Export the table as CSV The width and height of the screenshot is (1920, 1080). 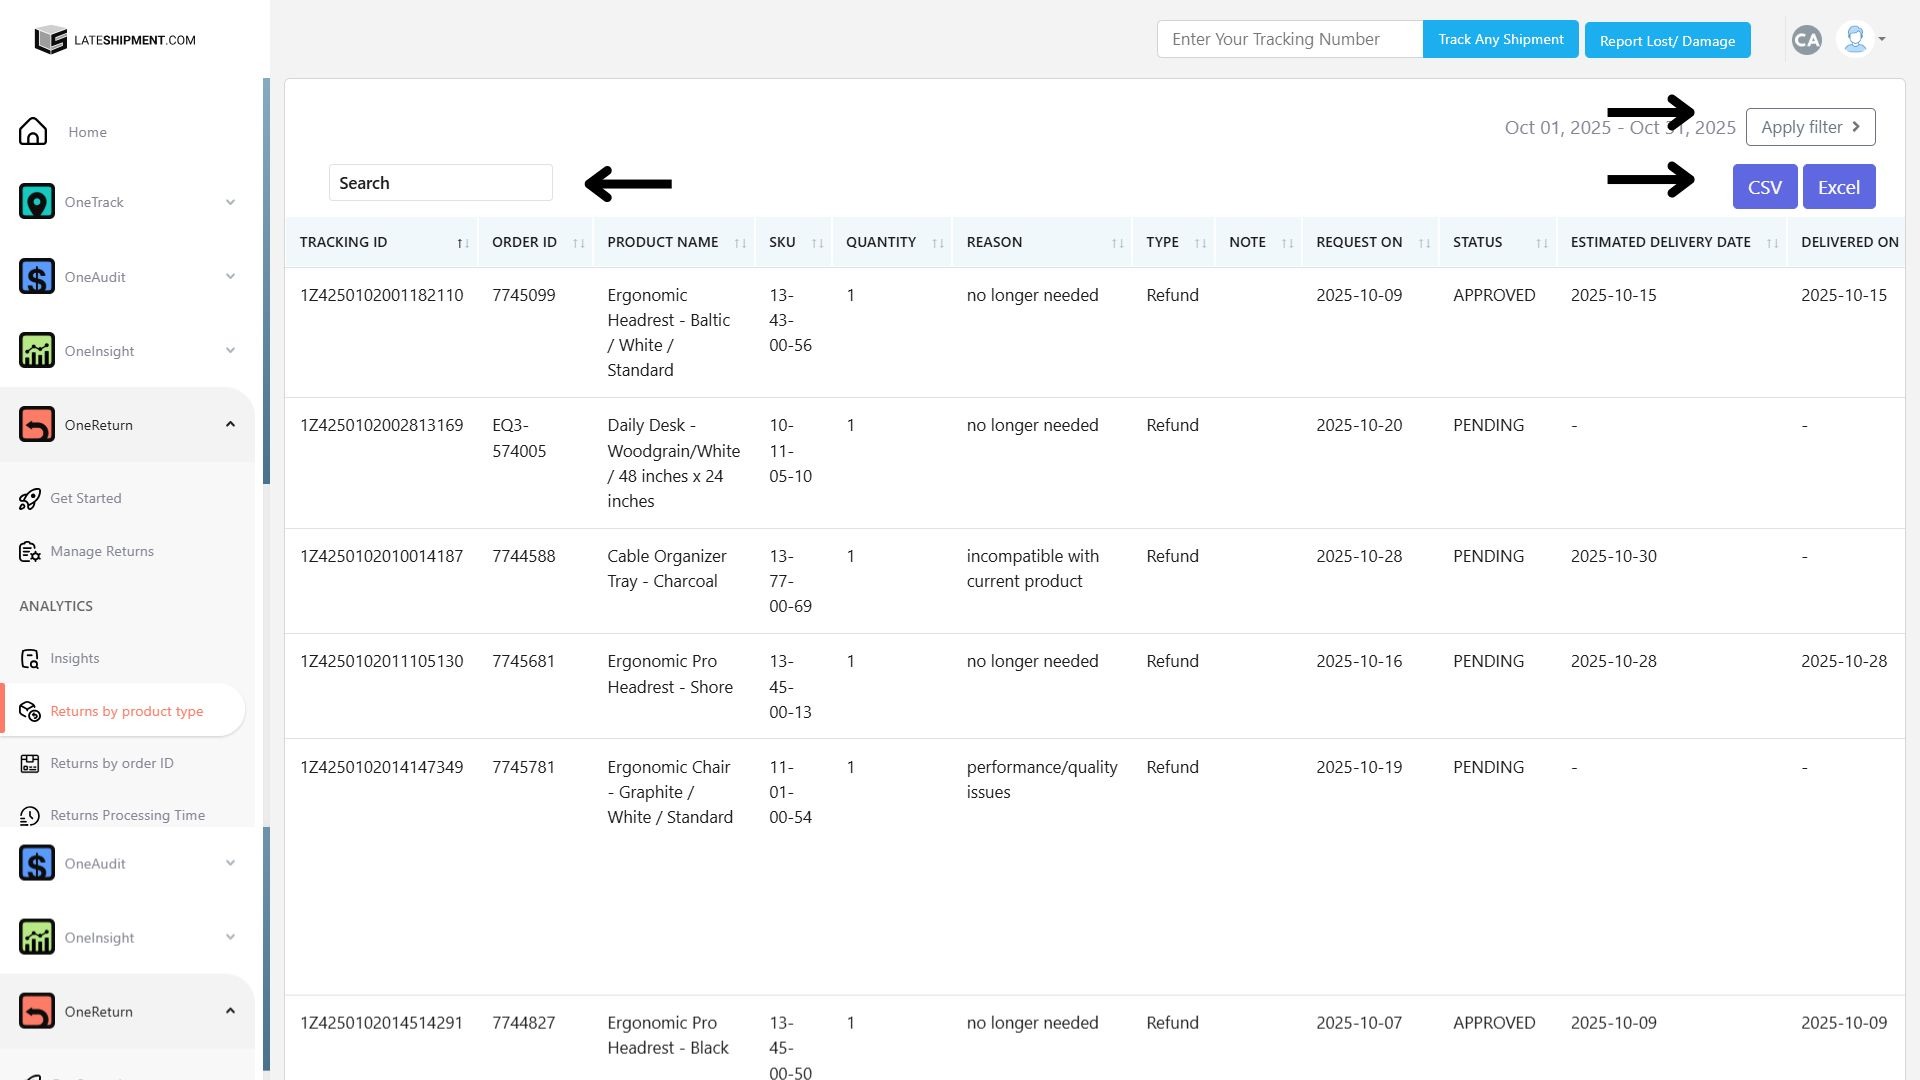(1764, 187)
